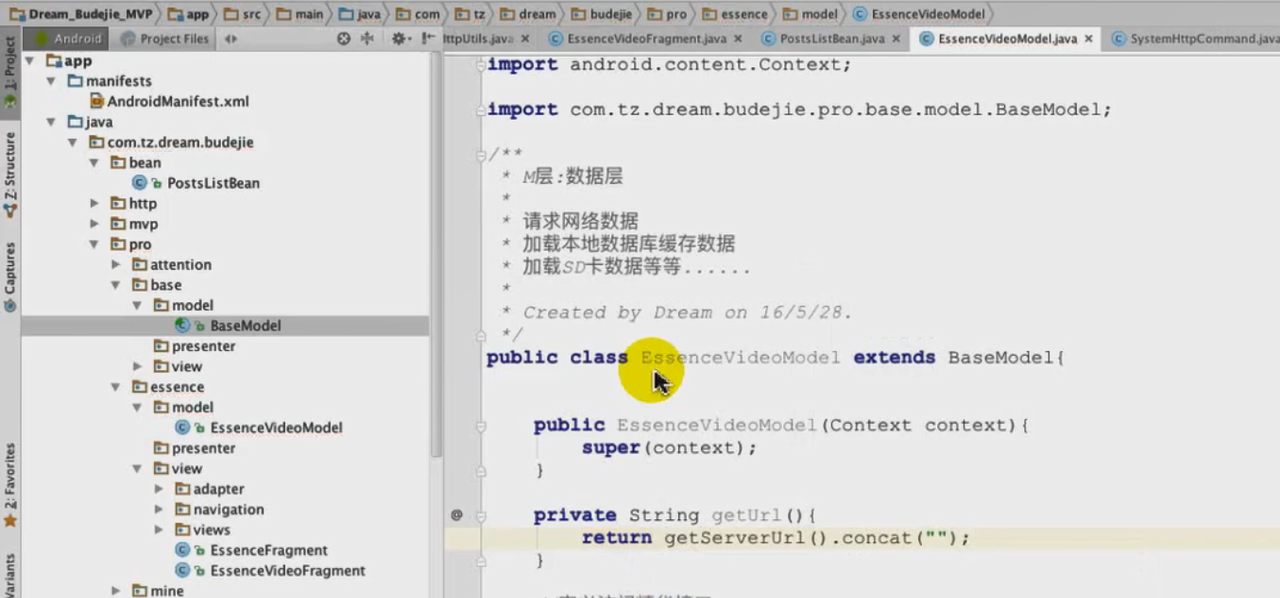Click the import android.content.Context line

(x=669, y=65)
